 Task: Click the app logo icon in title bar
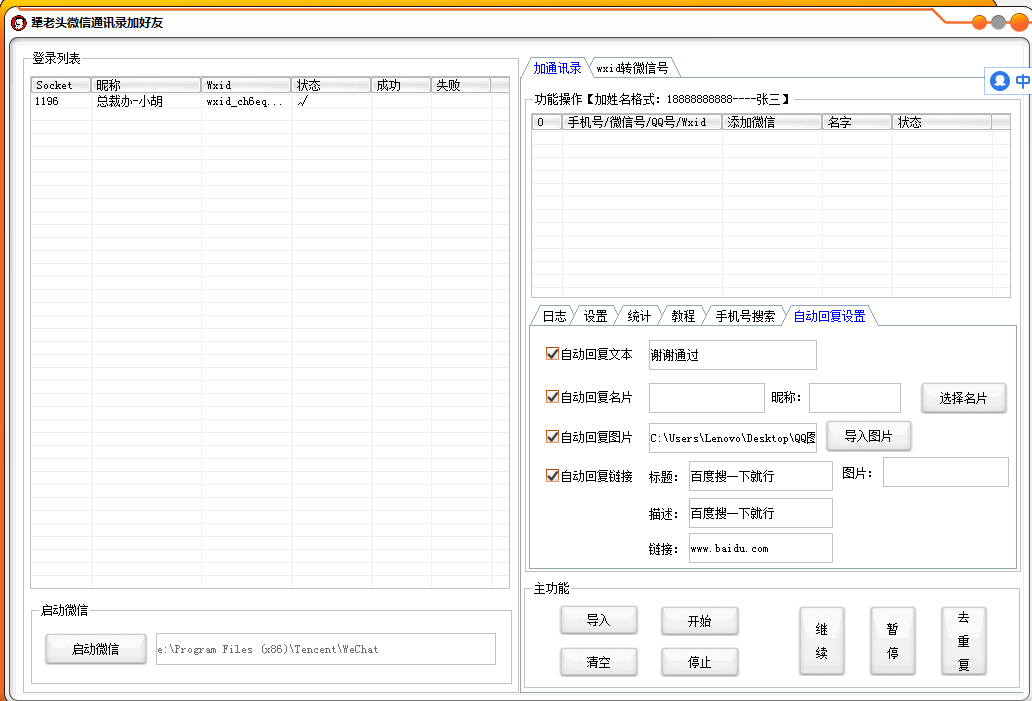coord(18,23)
